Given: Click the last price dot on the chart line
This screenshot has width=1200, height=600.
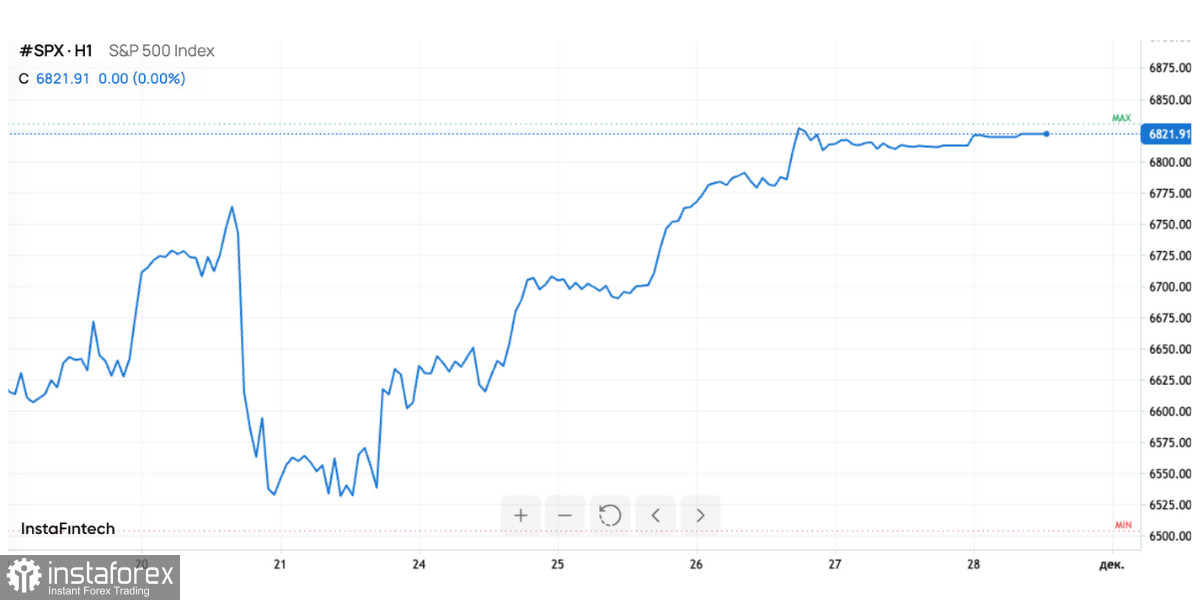Looking at the screenshot, I should [1045, 134].
